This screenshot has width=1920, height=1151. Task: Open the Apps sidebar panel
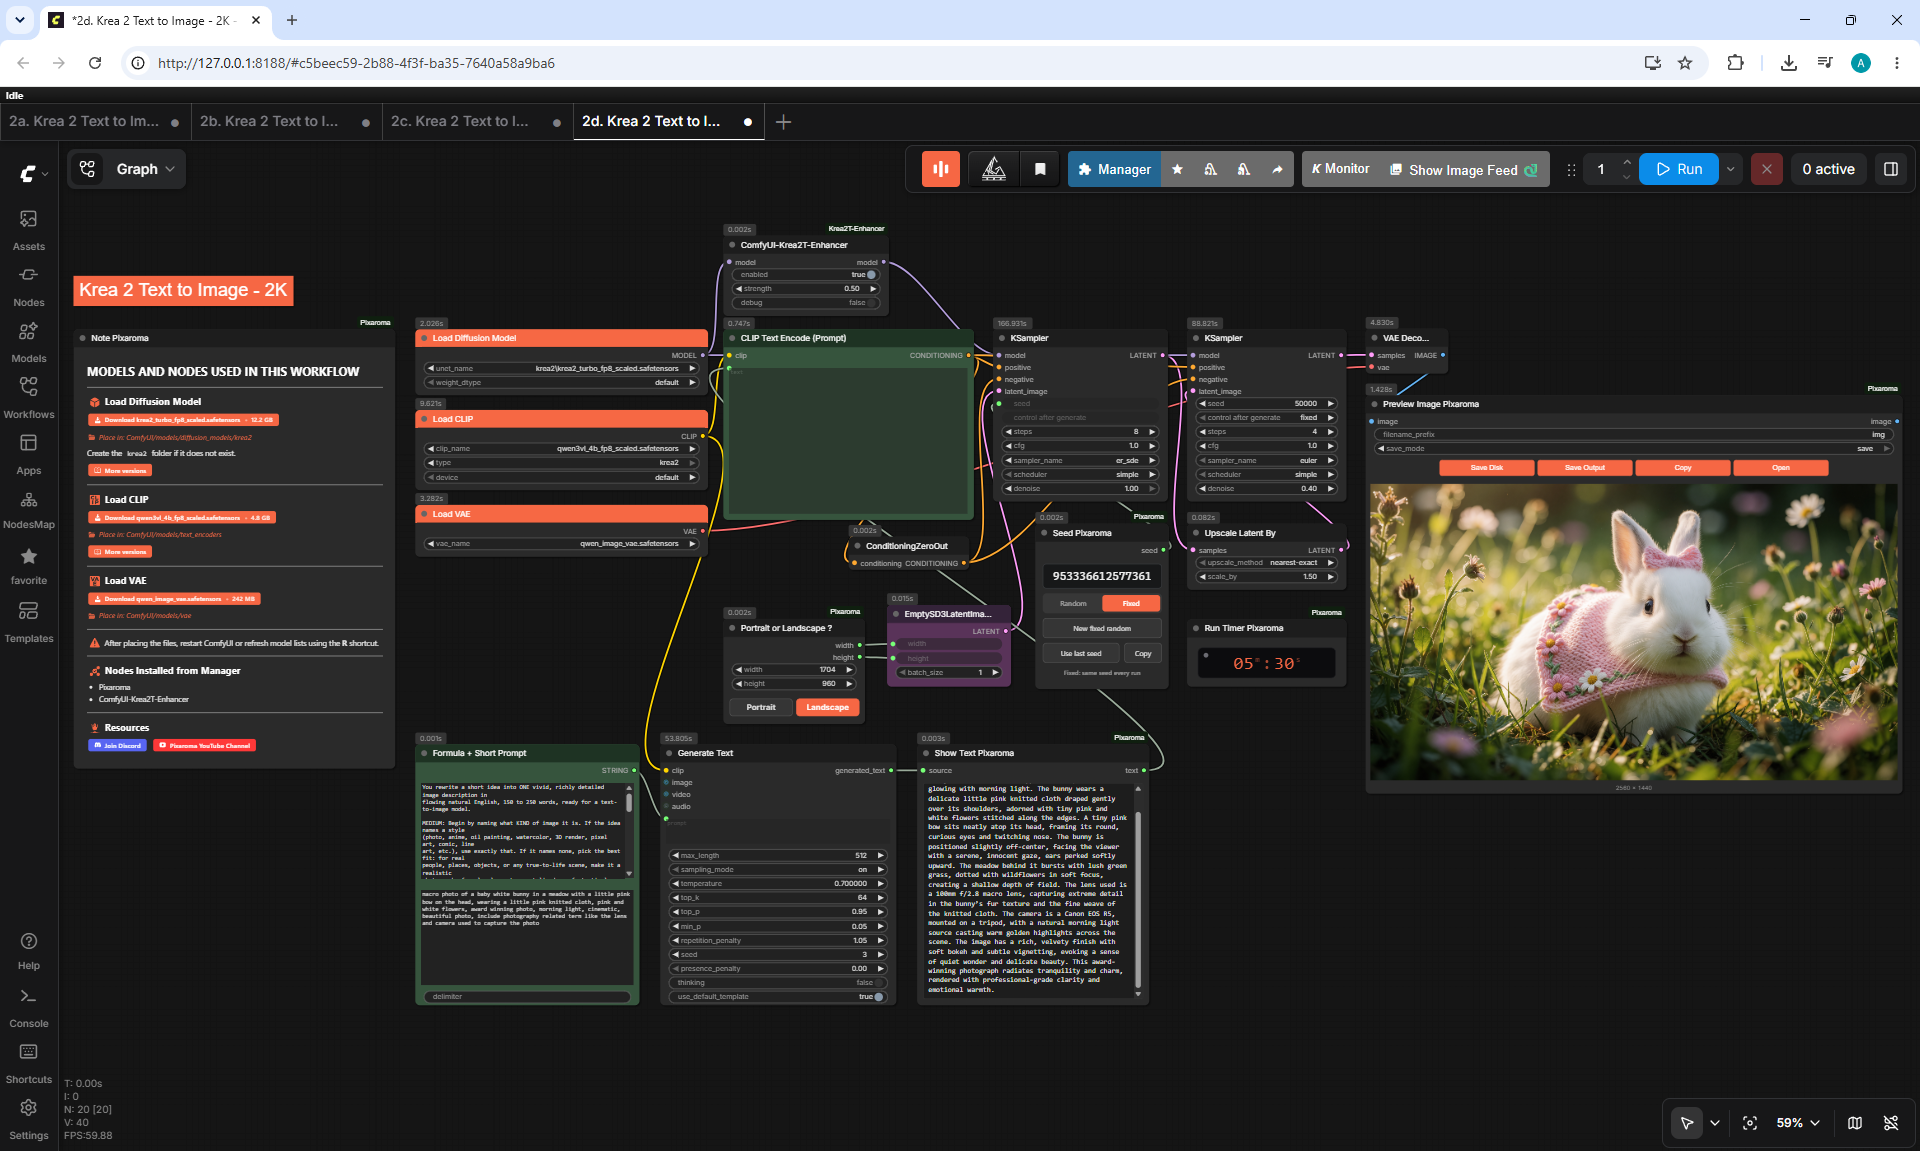[29, 454]
